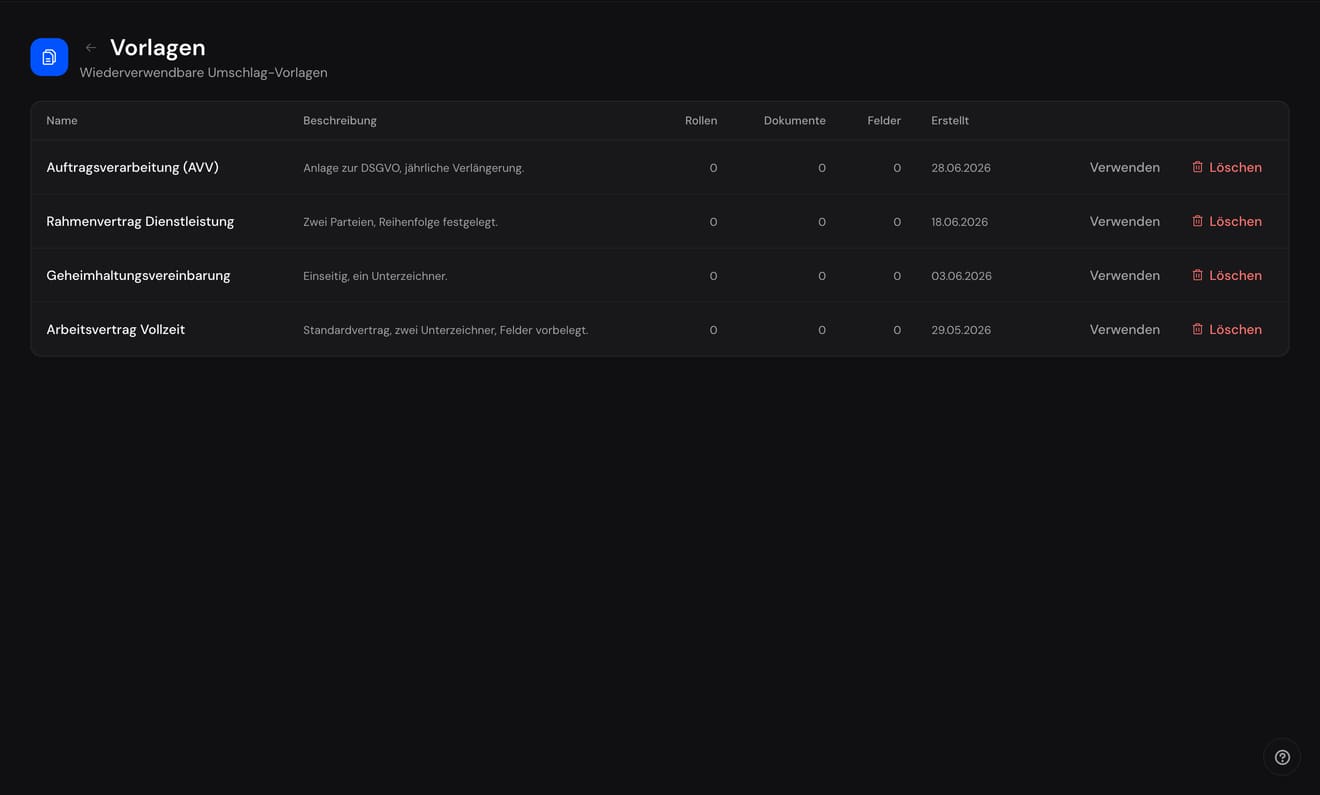Select Löschen label for Arbeitsvertrag Vollzeit

point(1235,329)
